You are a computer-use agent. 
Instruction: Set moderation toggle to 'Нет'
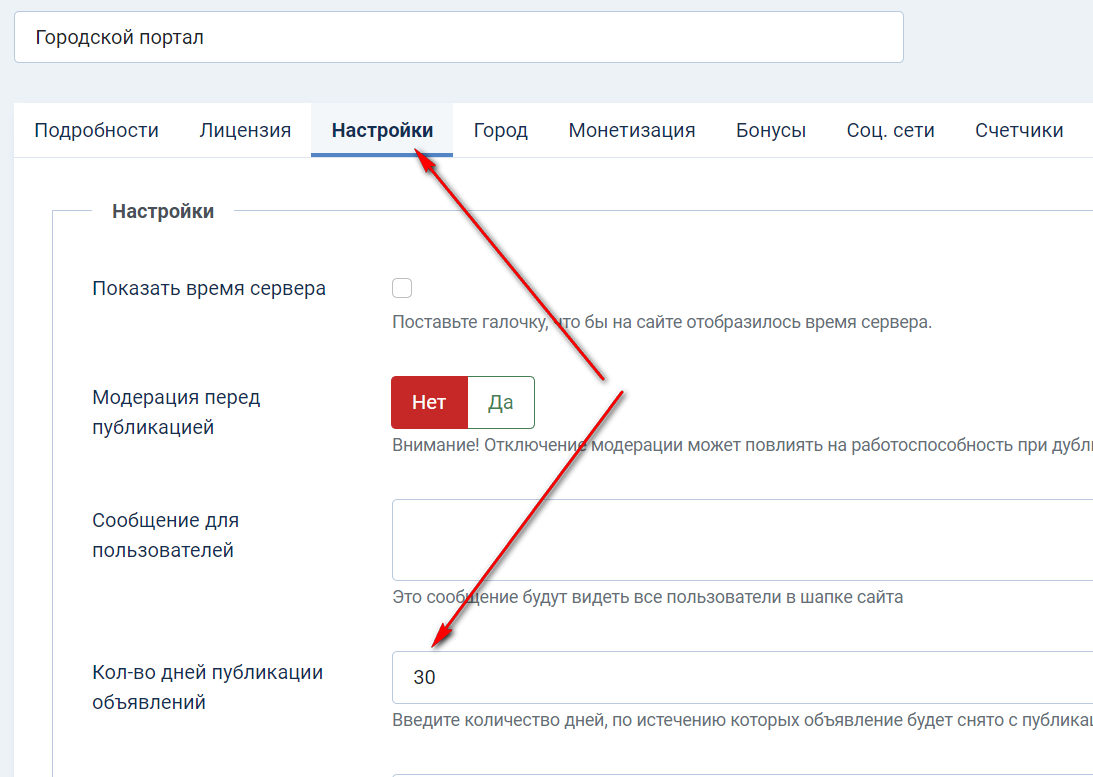(429, 402)
